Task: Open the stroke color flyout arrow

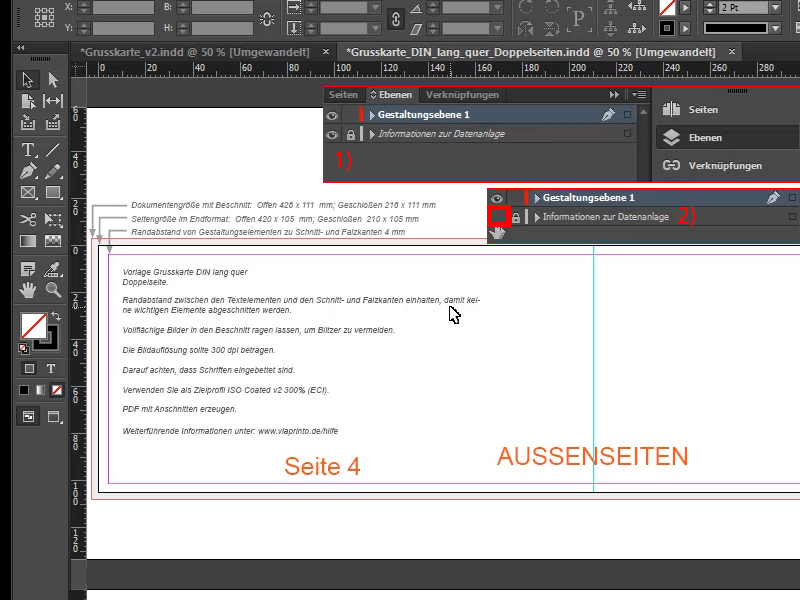Action: tap(686, 29)
